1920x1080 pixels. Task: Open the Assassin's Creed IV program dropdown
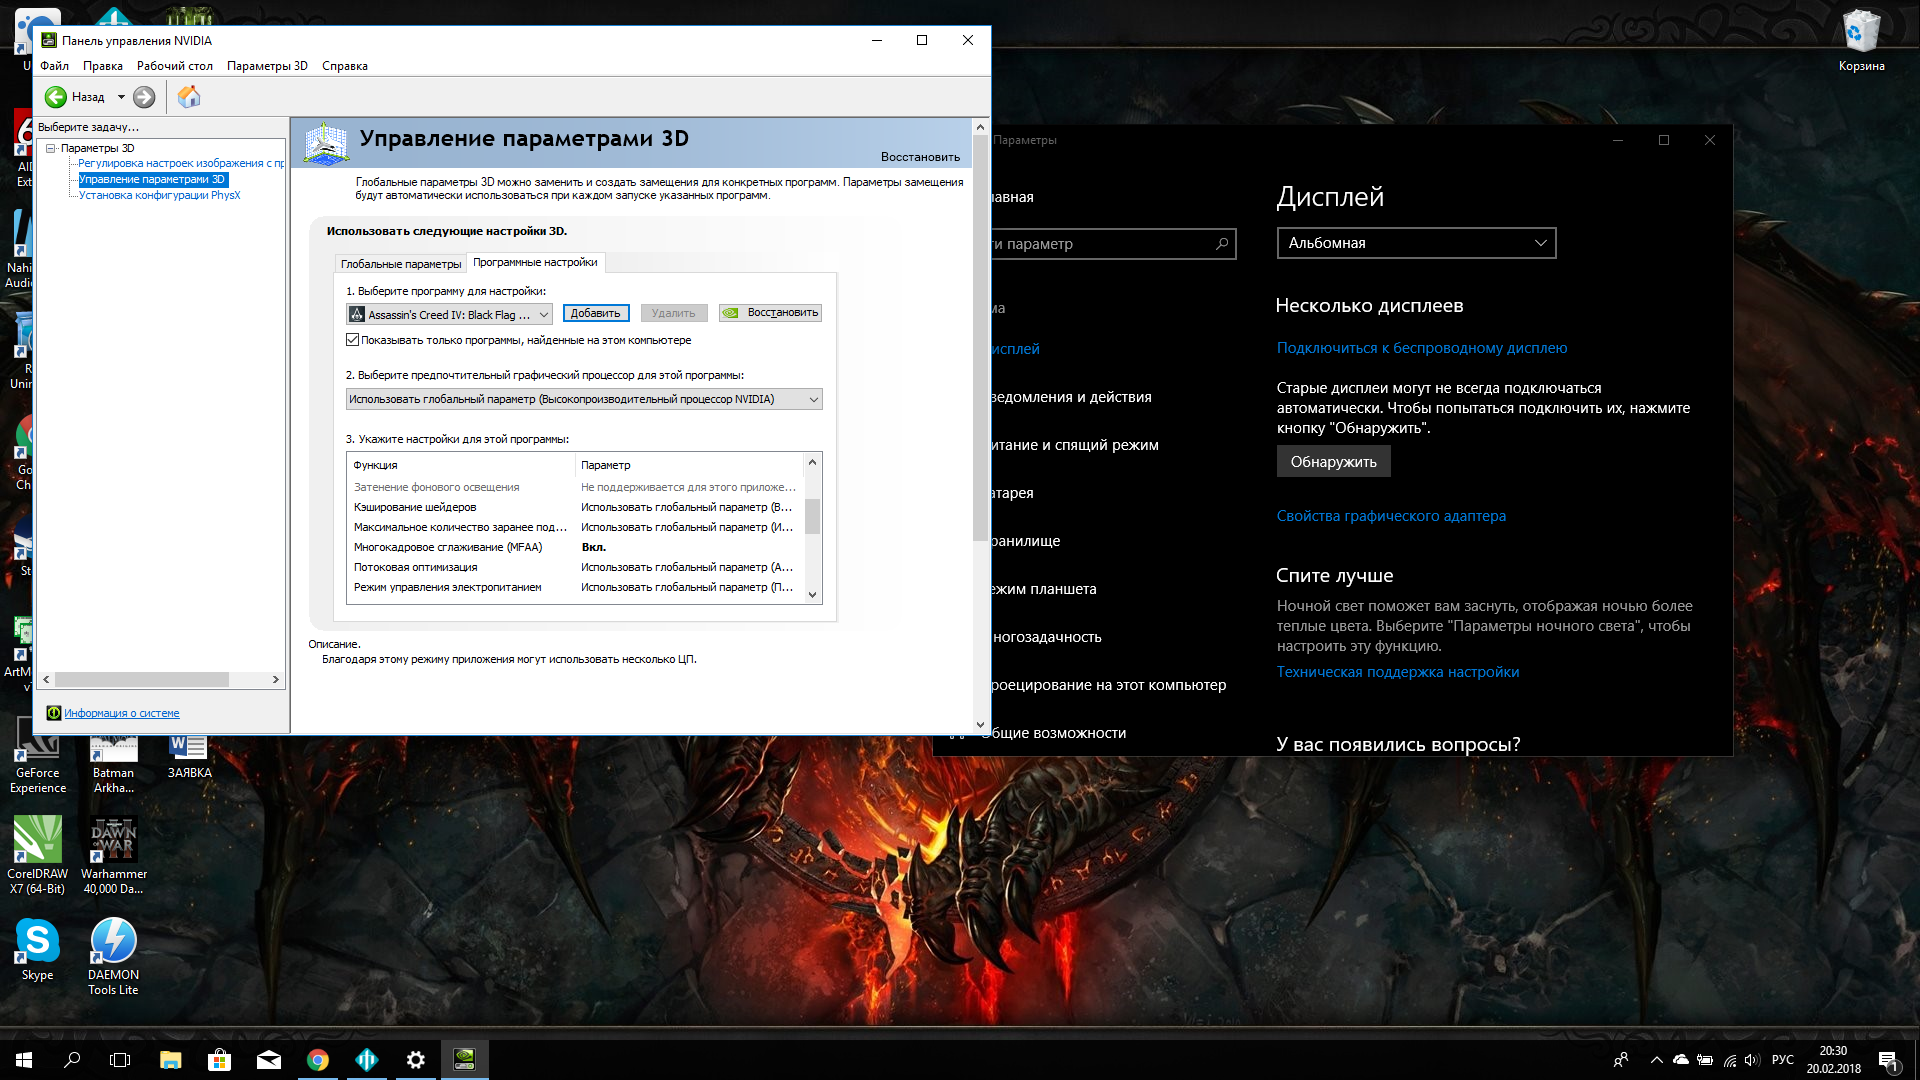tap(449, 314)
